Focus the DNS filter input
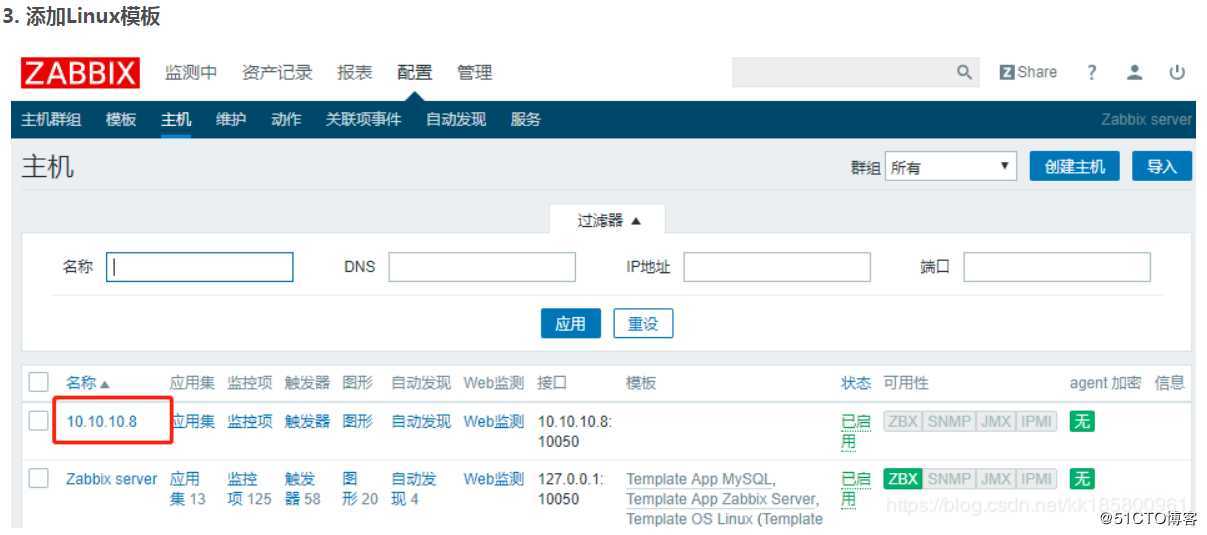Screen dimensions: 1207x535 click(x=482, y=267)
